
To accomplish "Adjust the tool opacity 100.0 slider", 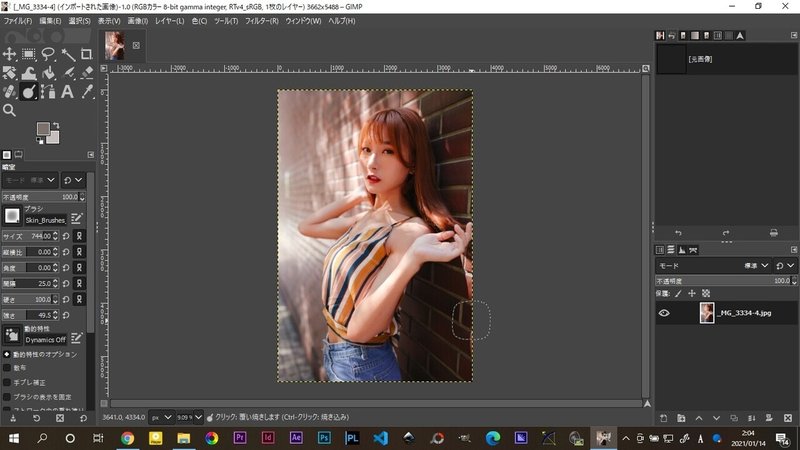I will (43, 197).
